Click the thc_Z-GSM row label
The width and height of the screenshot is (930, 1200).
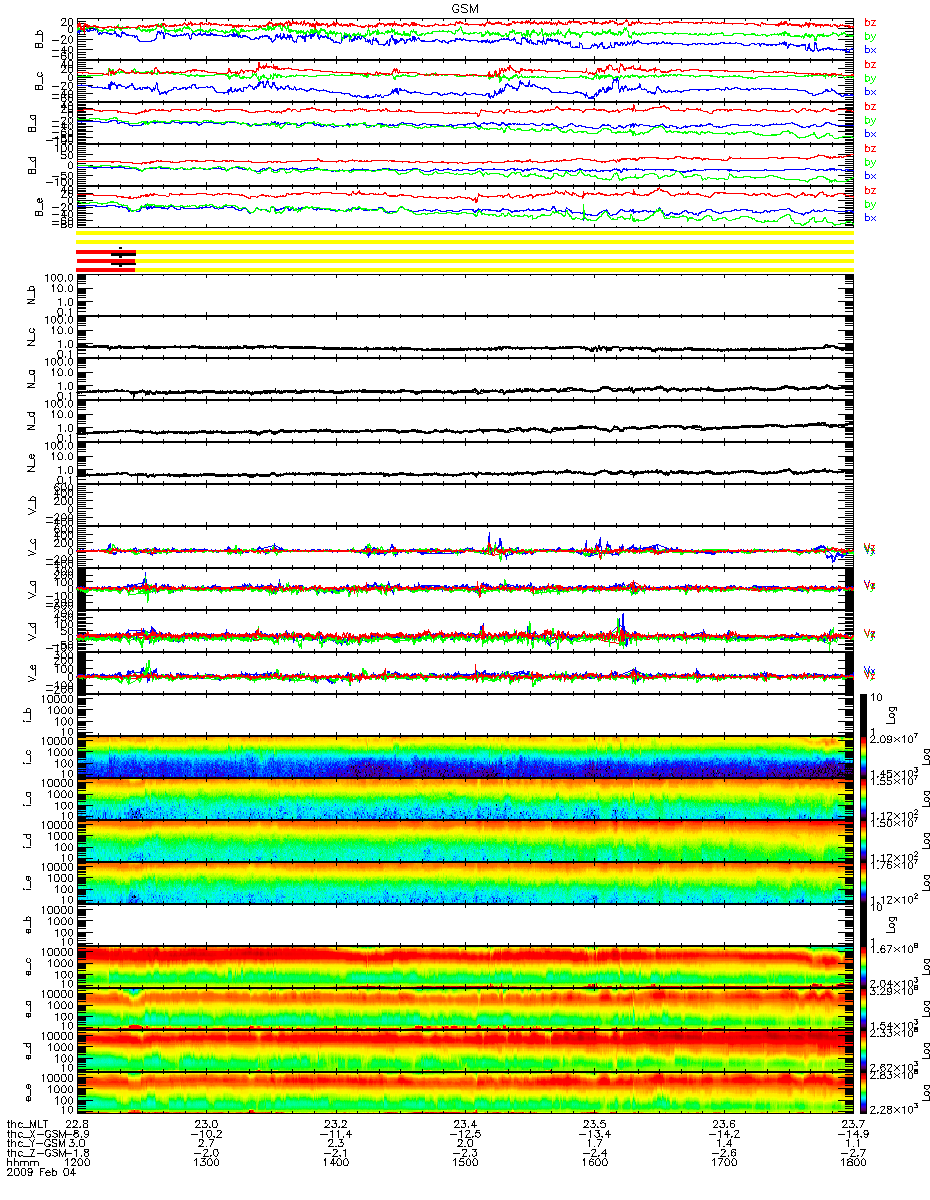click(35, 1153)
